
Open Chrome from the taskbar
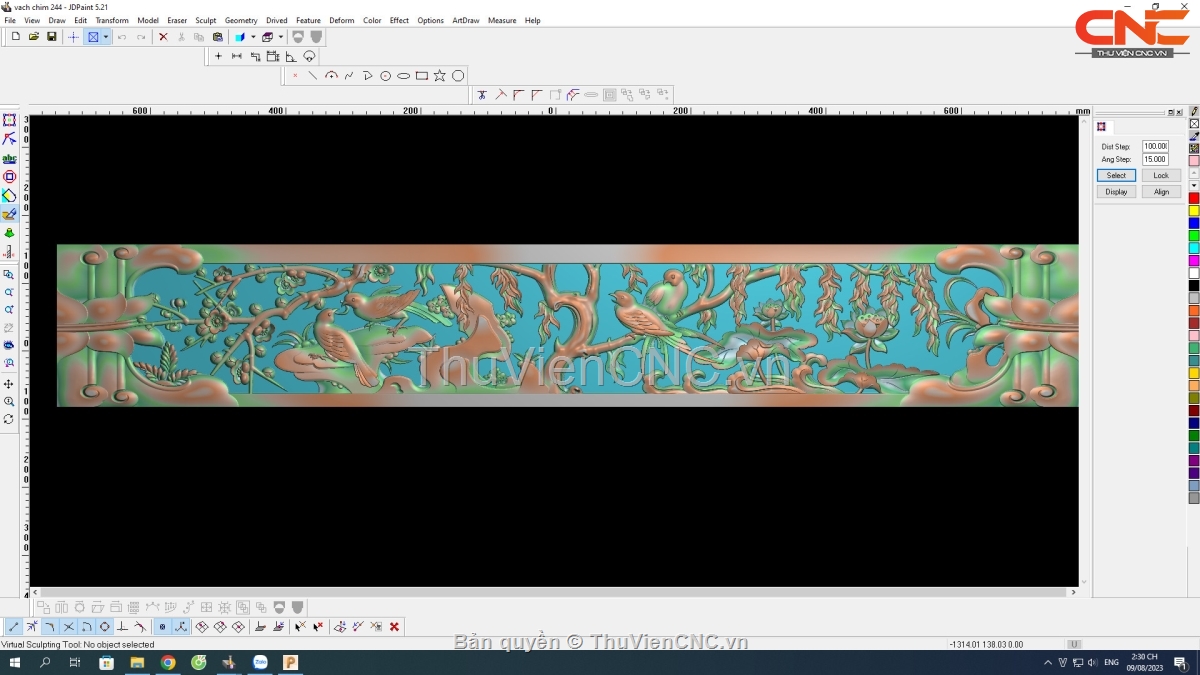tap(168, 662)
